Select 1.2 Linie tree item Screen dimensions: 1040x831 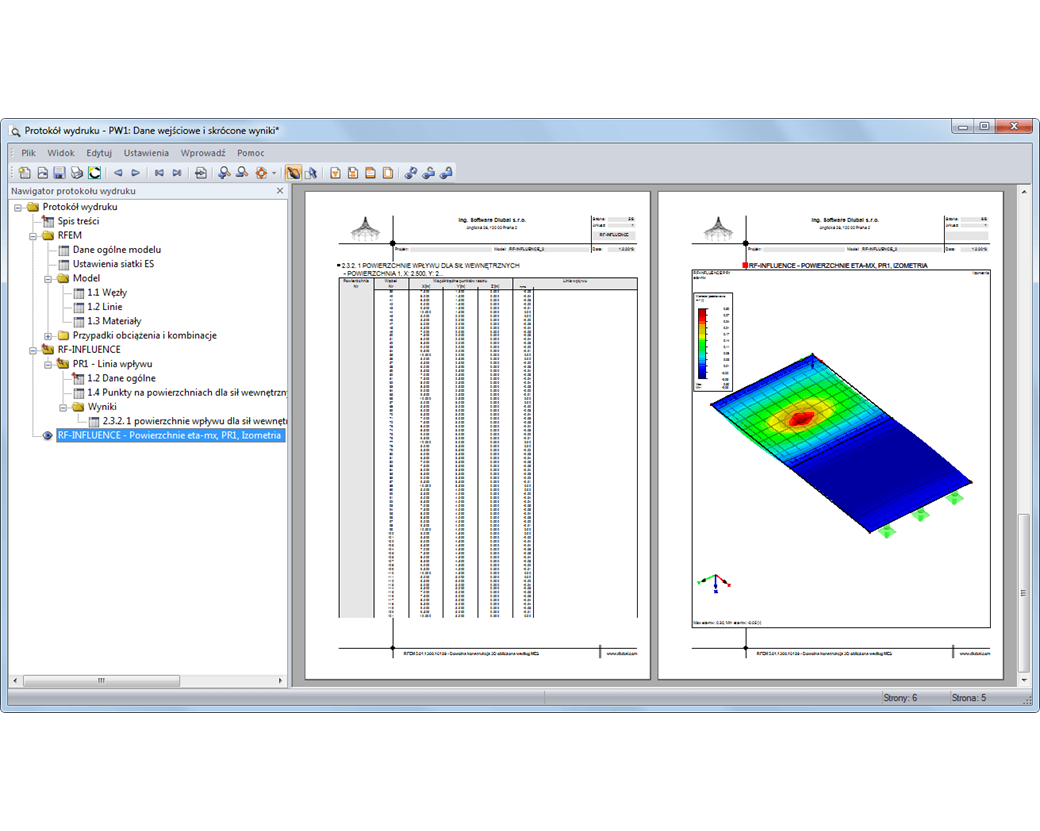pos(105,307)
